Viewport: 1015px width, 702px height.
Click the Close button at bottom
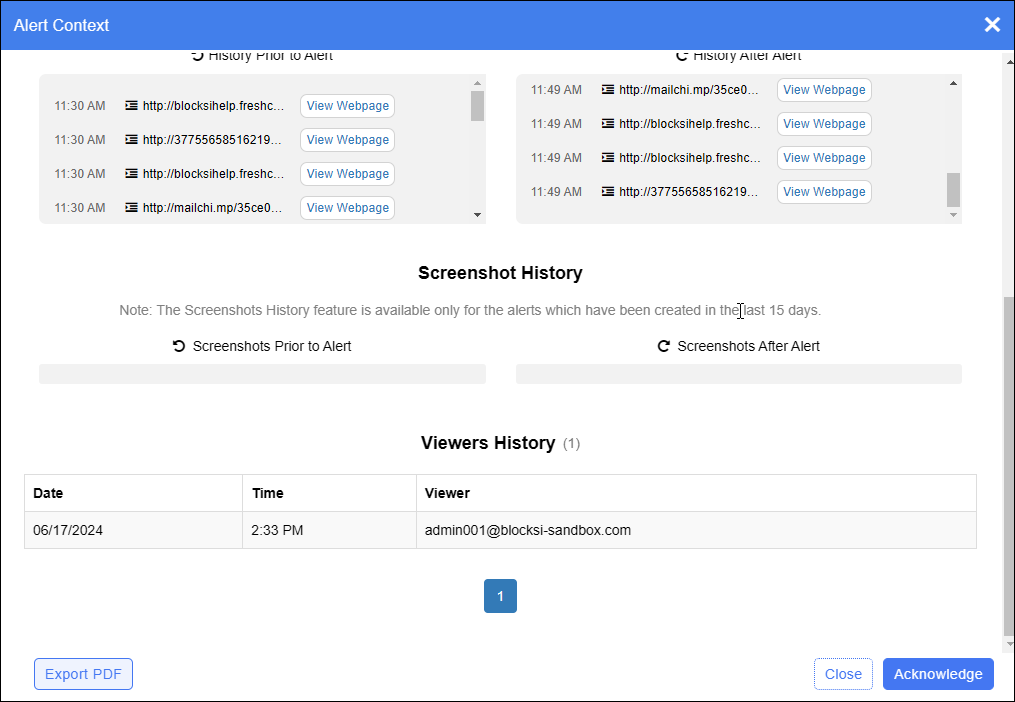[843, 674]
